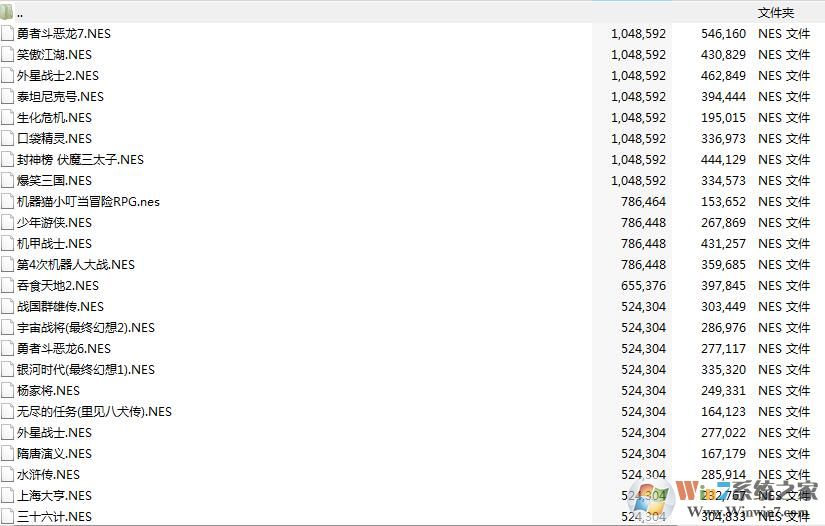Select file name 外星战士.NES
The image size is (825, 526).
point(54,433)
